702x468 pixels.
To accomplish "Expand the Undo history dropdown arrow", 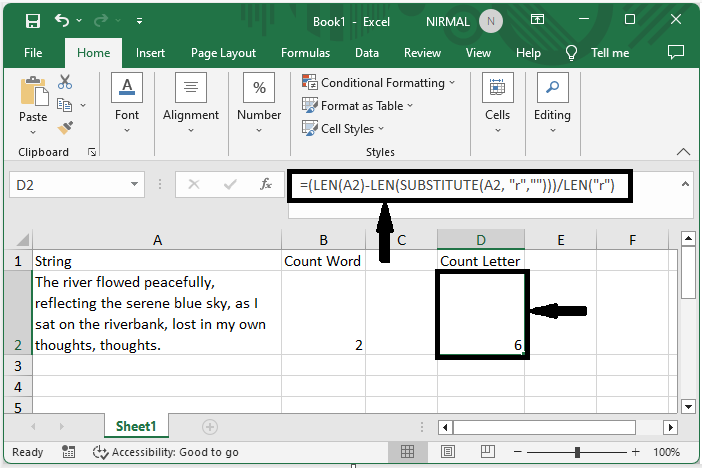I will click(79, 21).
